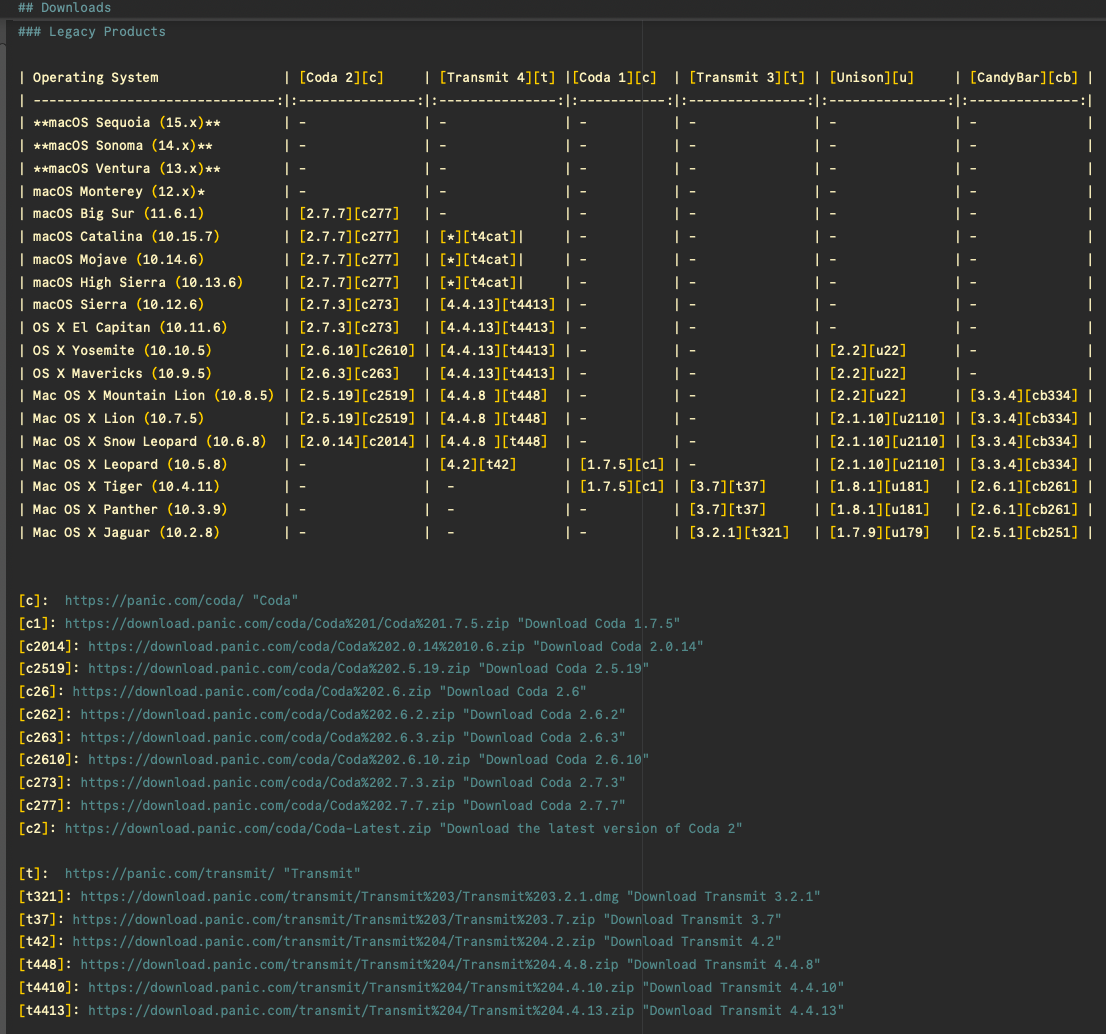Click the '[c262]:' reference label
This screenshot has height=1034, width=1106.
(x=45, y=714)
